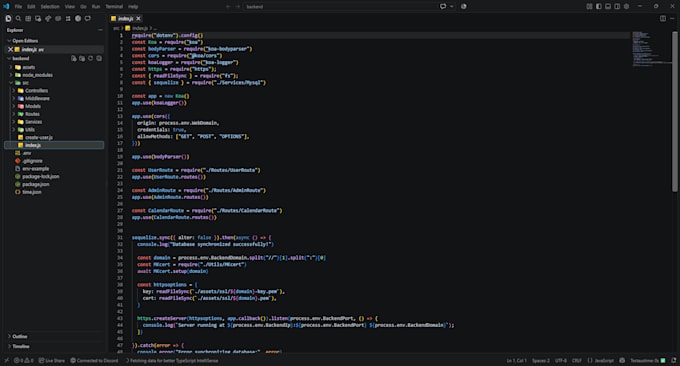The image size is (680, 366).
Task: Toggle secondary side bar visibility
Action: (x=617, y=7)
